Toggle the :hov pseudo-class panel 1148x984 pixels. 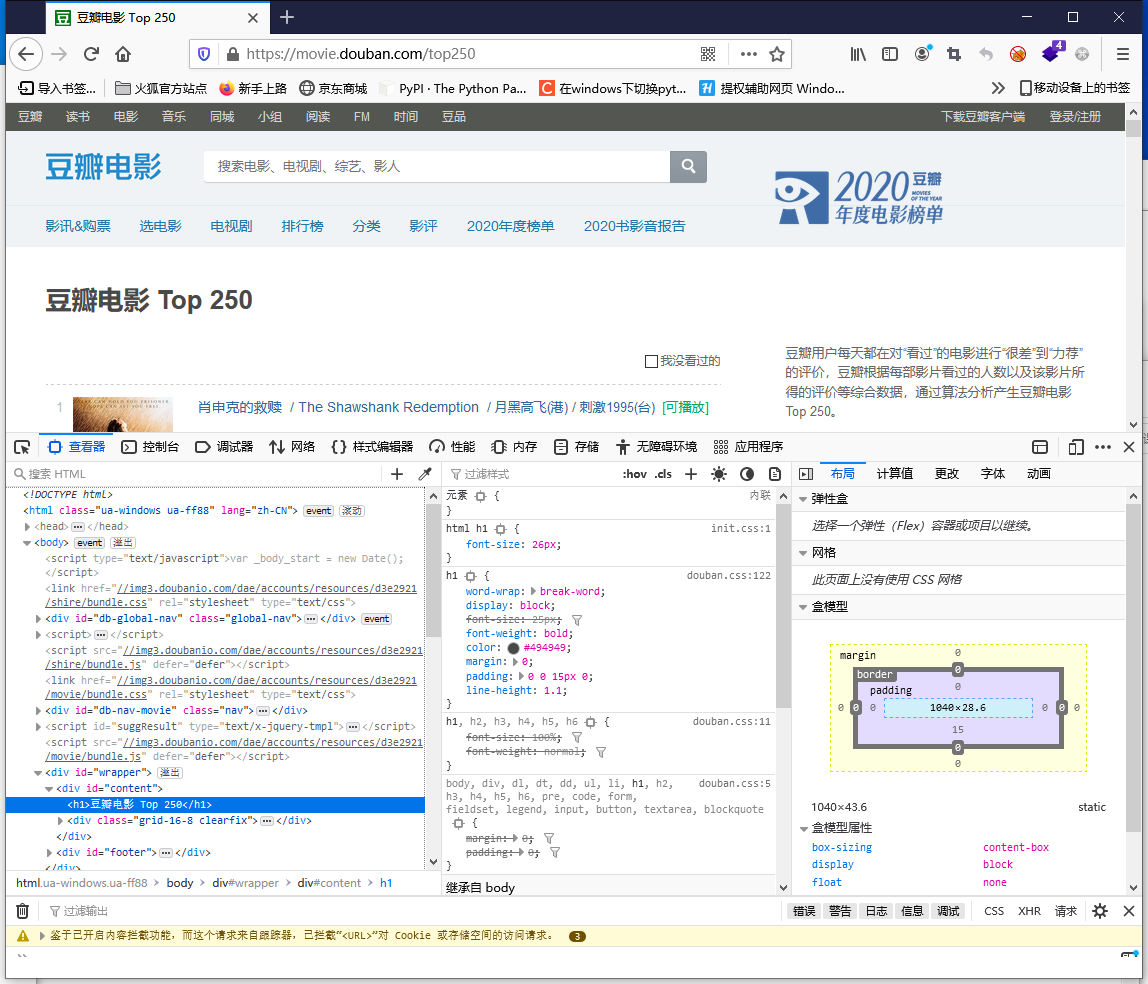click(x=634, y=474)
